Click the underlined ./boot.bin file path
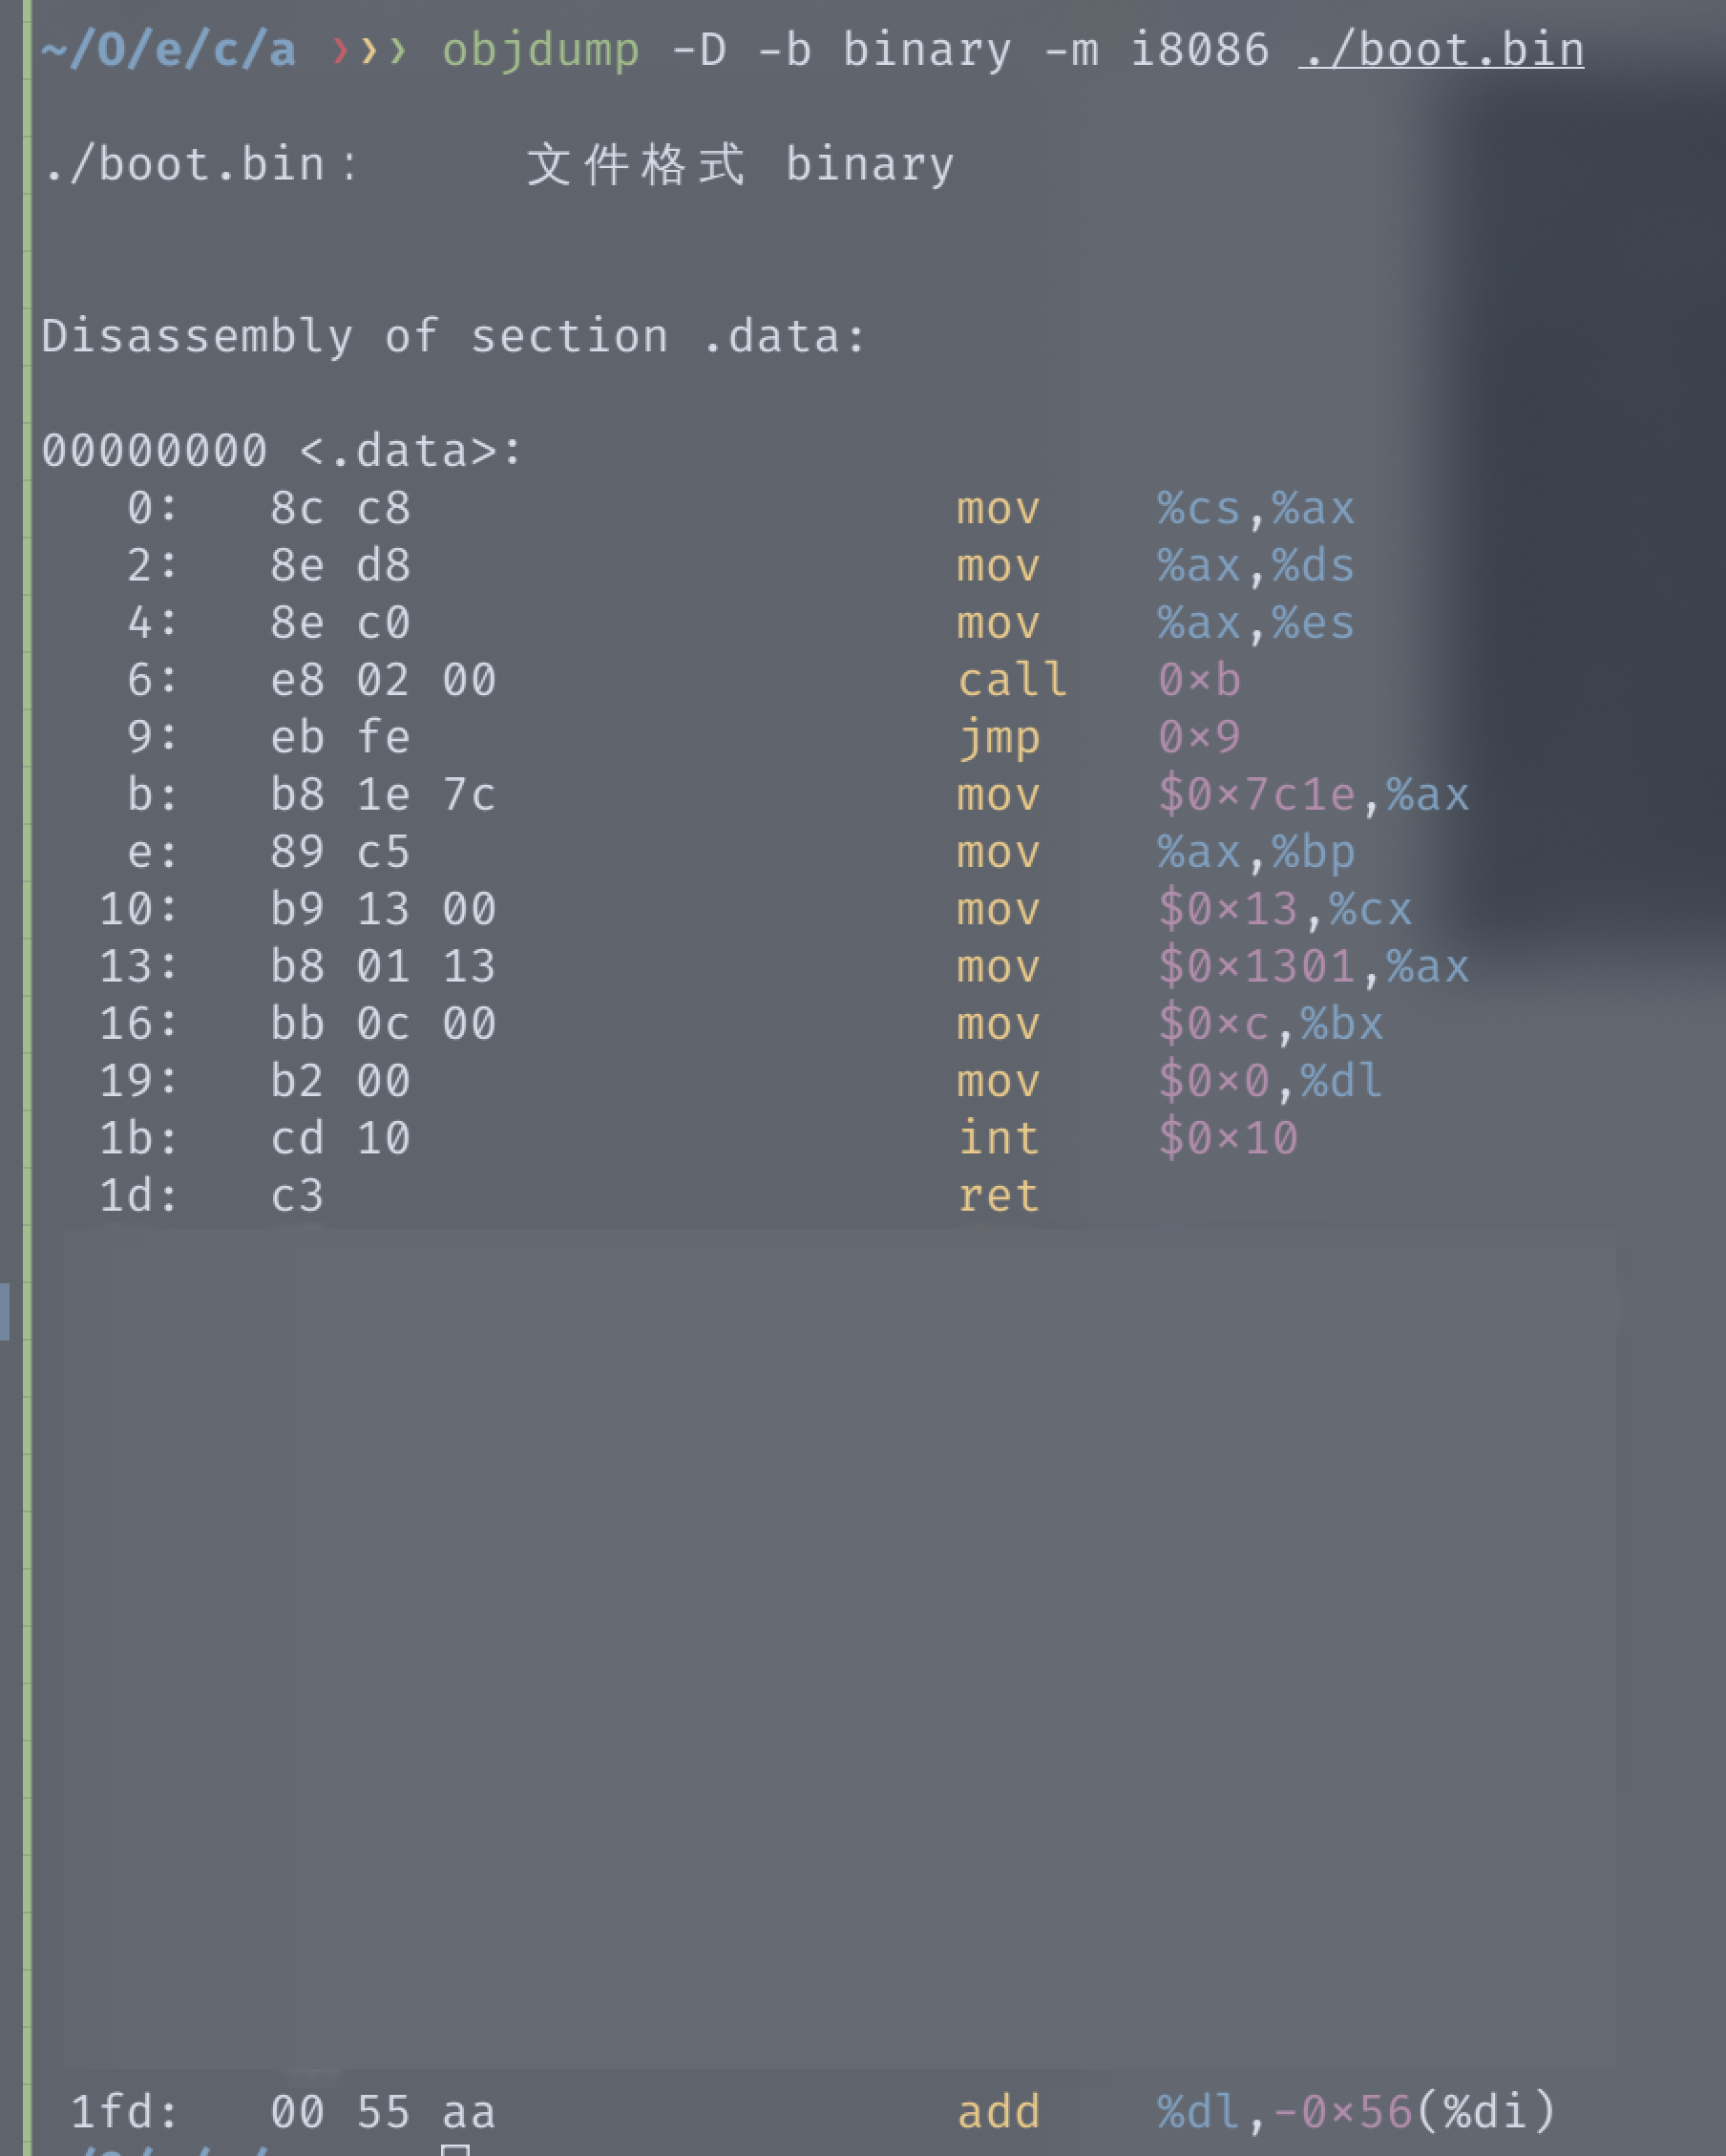1726x2156 pixels. (x=1440, y=50)
